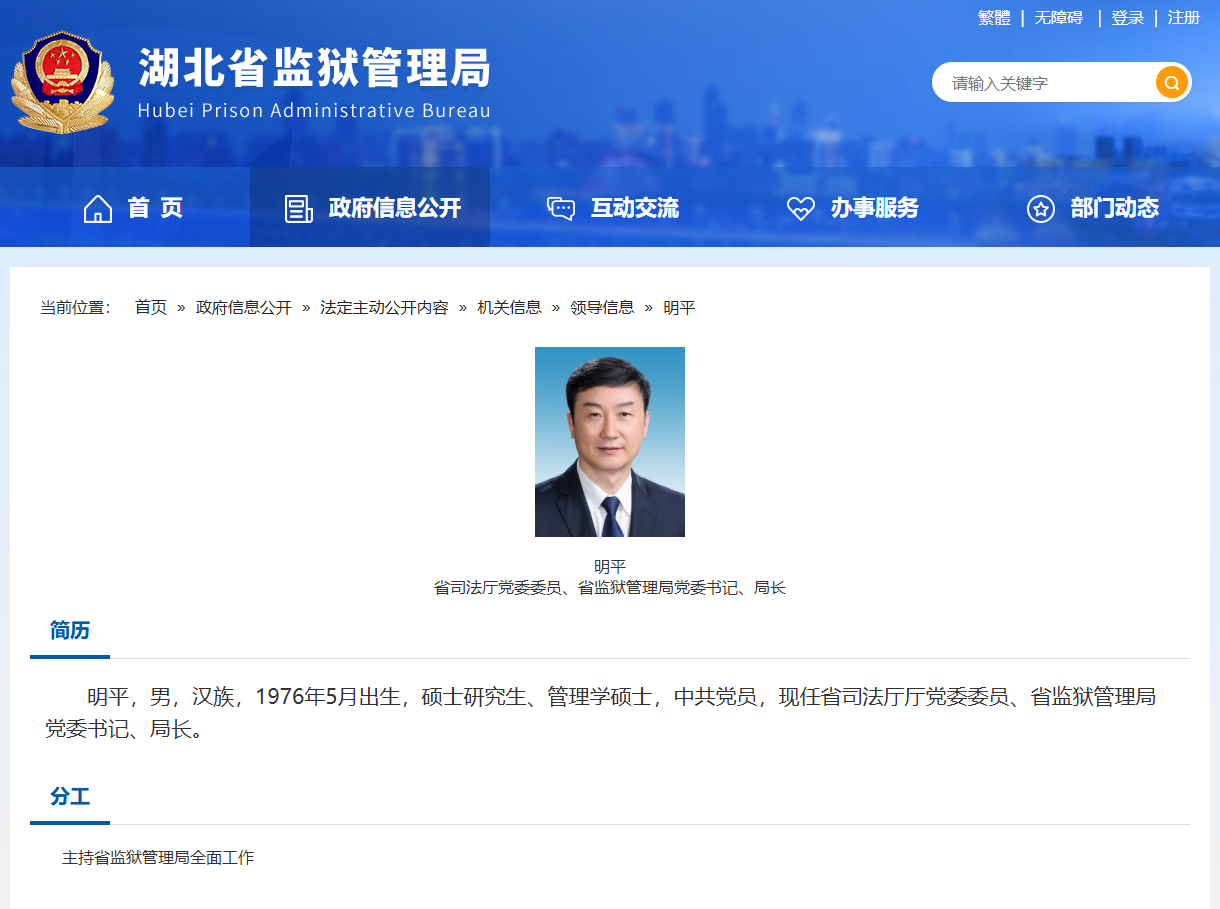The width and height of the screenshot is (1220, 909).
Task: Click the site title 湖北省监狱管理局
Action: [x=315, y=68]
